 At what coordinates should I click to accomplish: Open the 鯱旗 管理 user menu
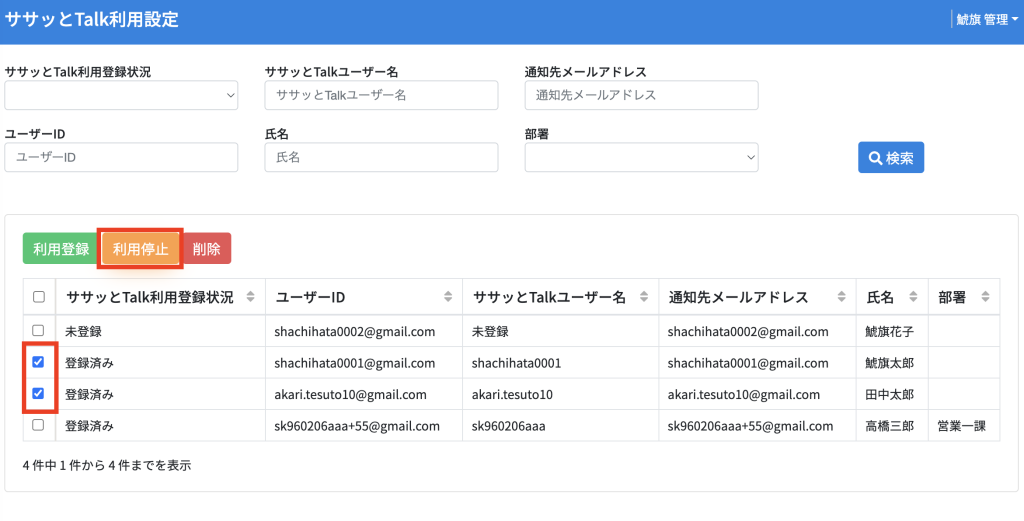coord(987,20)
